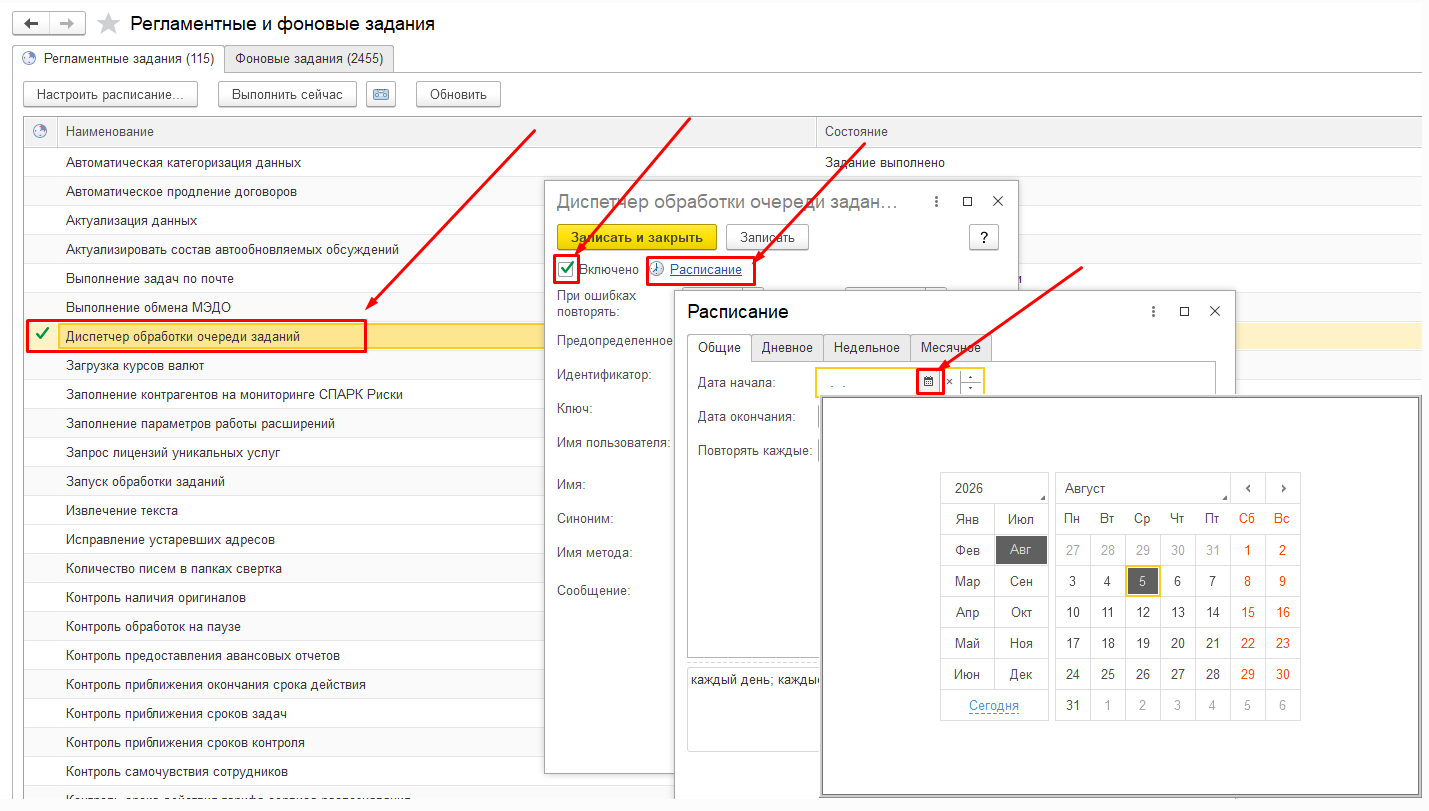Clear the Дата начала field with the ×
This screenshot has width=1429, height=811.
[x=950, y=381]
